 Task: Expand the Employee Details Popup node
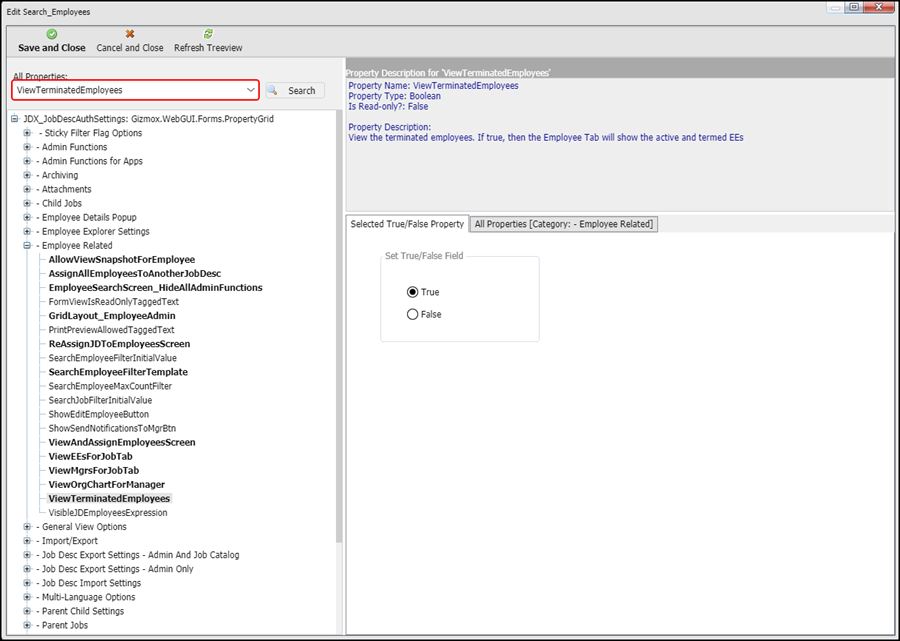[x=27, y=217]
